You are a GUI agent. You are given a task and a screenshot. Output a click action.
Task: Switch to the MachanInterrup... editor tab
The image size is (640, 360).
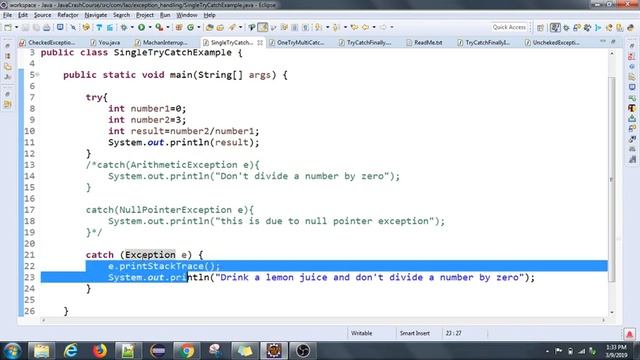161,42
